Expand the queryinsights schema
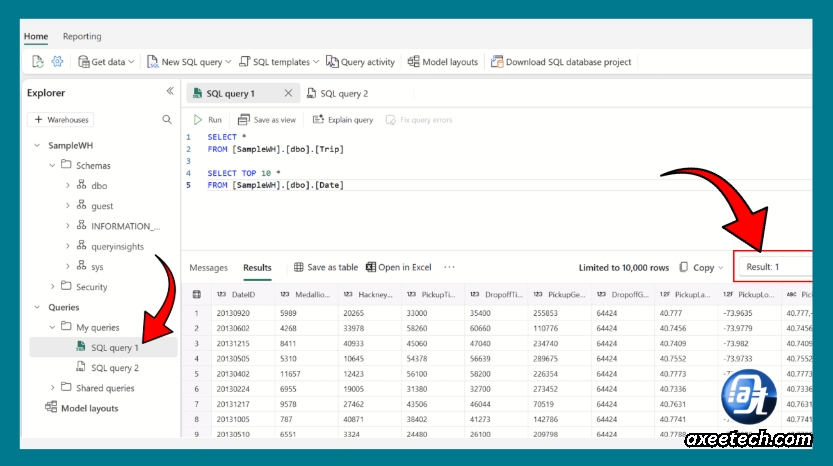 coord(67,246)
